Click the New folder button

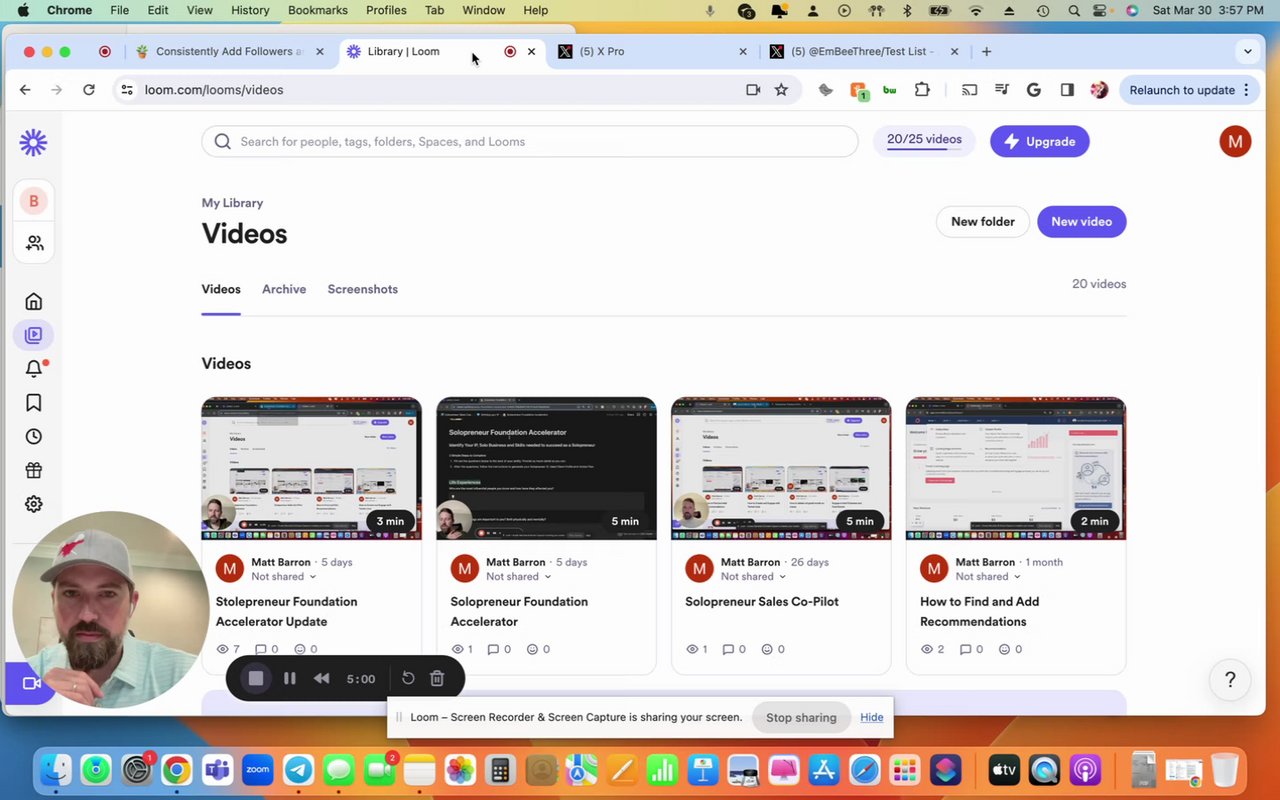click(x=983, y=222)
